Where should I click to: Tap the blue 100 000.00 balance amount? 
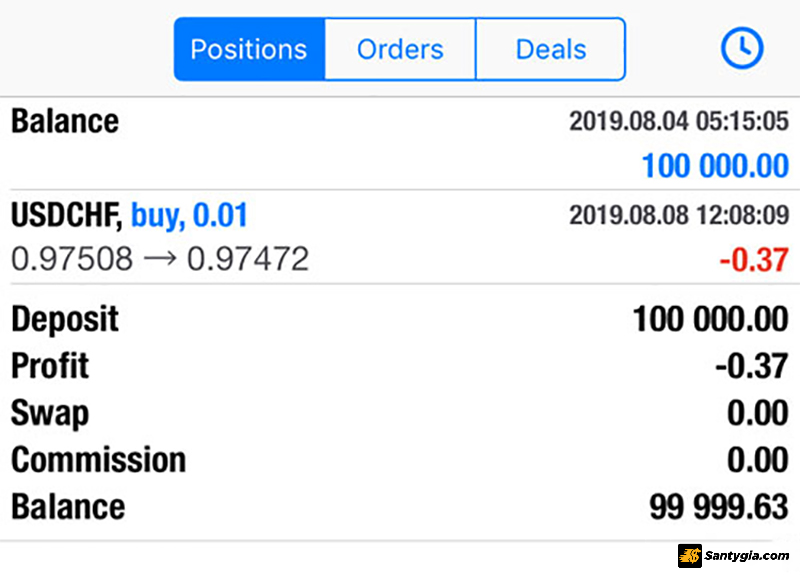coord(715,166)
